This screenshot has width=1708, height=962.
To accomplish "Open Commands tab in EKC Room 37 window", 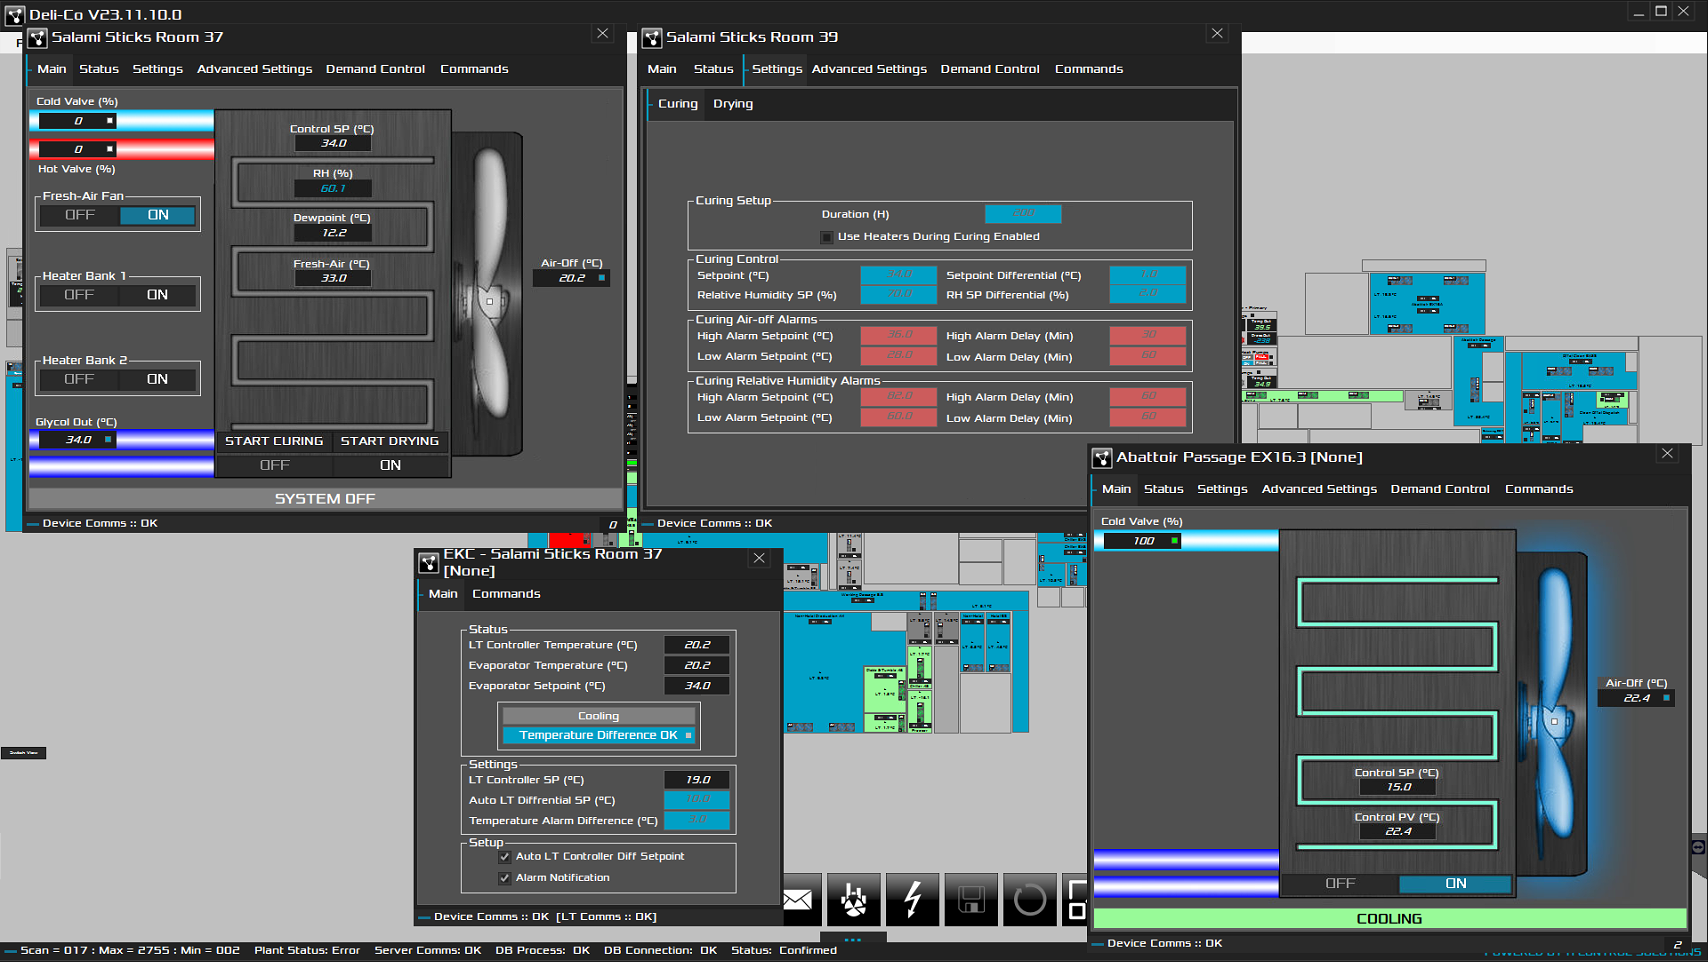I will tap(506, 594).
